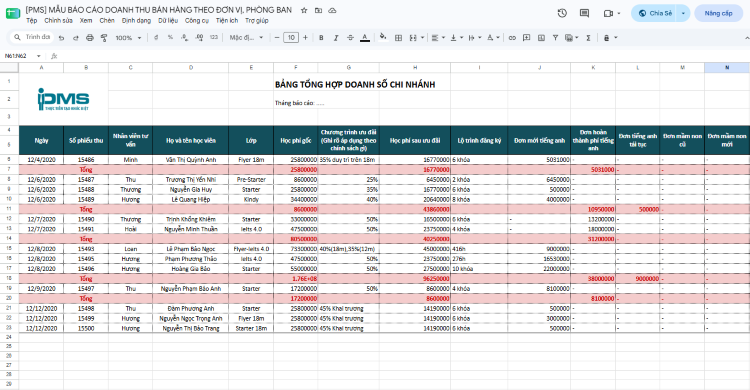Open the Trợ giúp menu
The image size is (750, 390).
click(x=257, y=21)
